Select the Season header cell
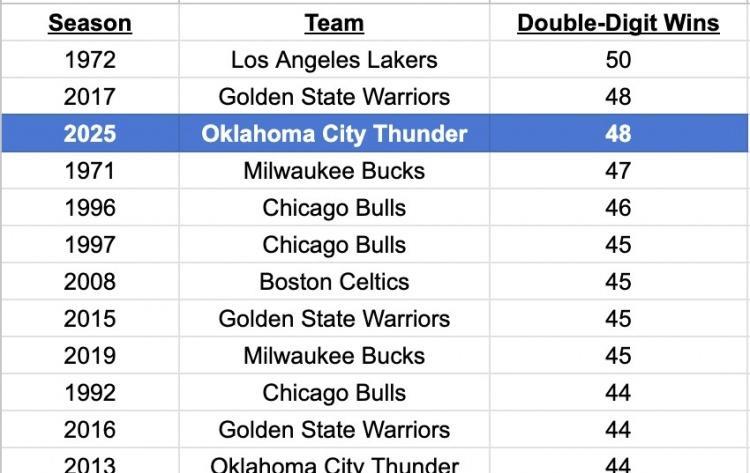This screenshot has height=473, width=750. 90,22
